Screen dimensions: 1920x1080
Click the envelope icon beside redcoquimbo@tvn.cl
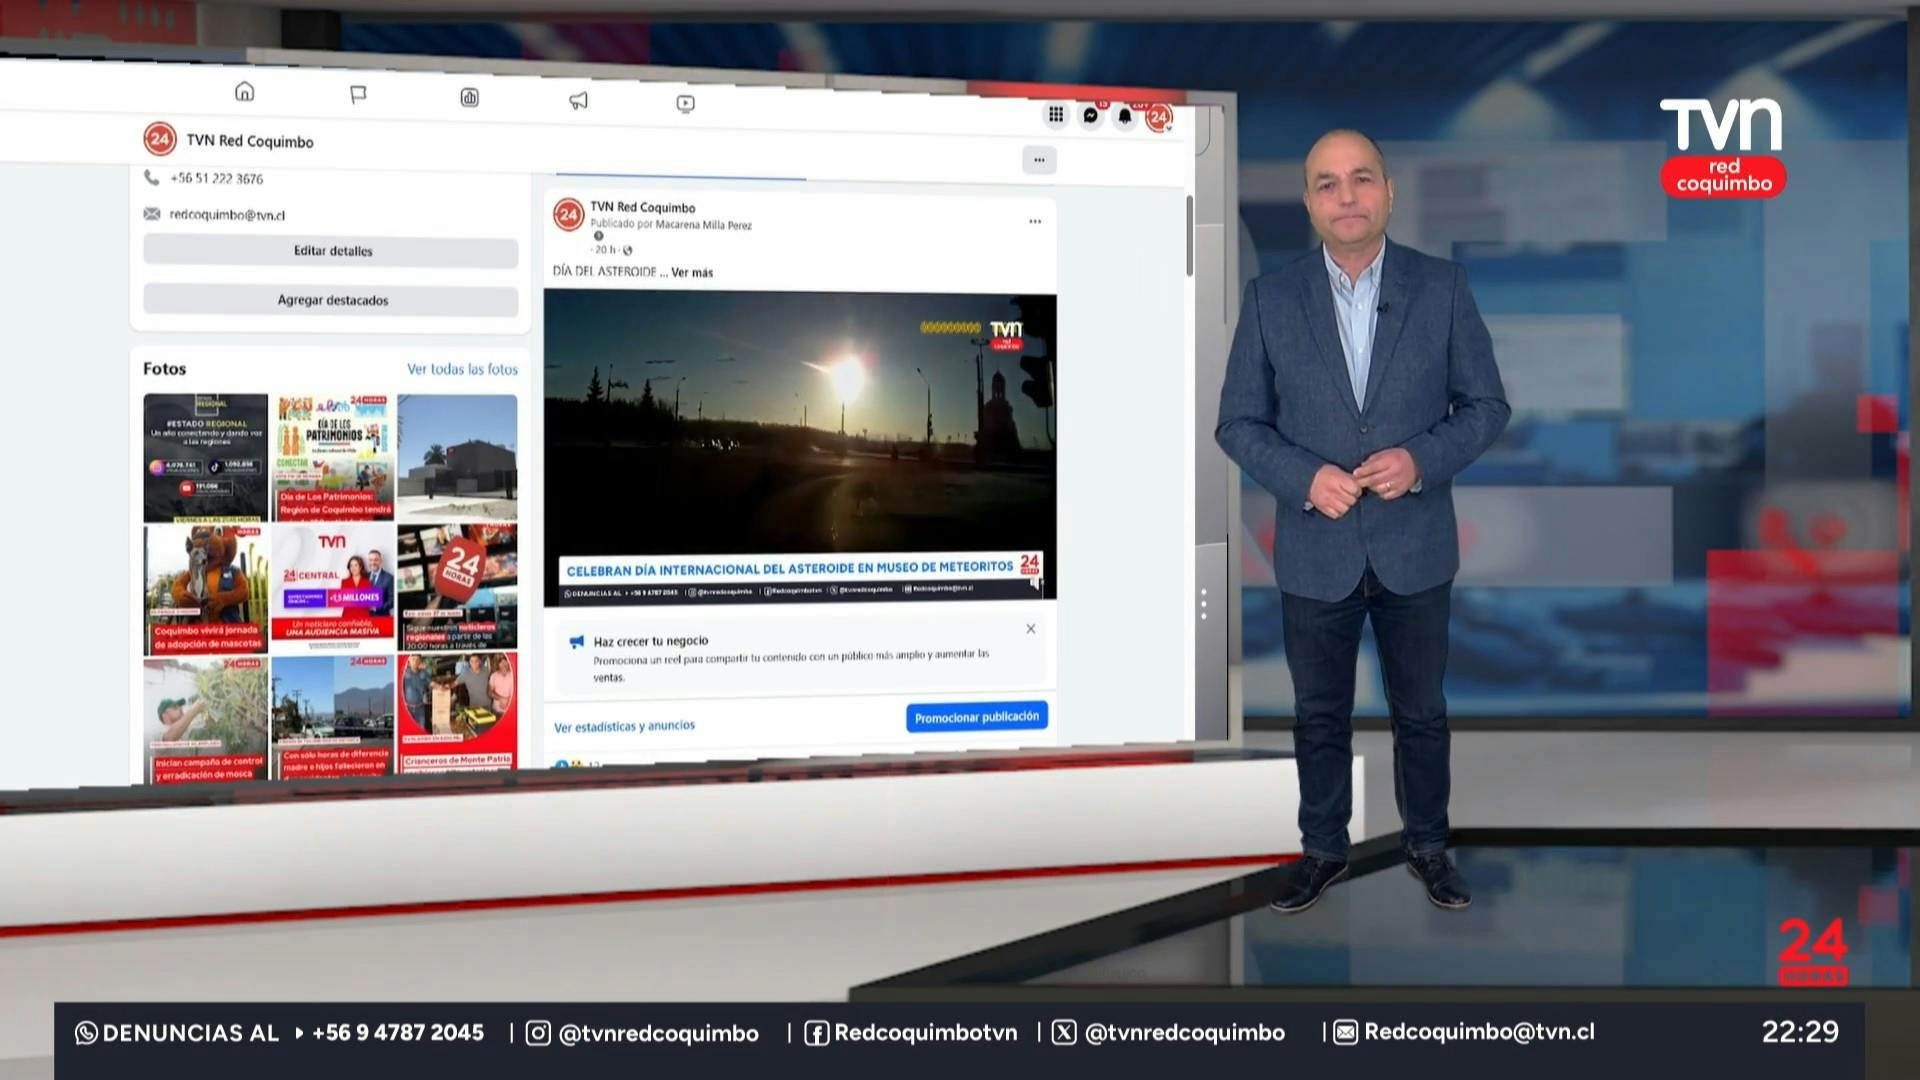coord(152,213)
